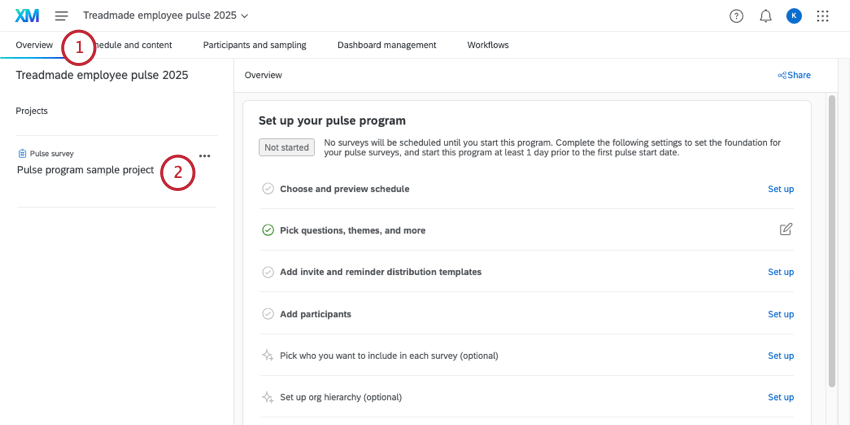
Task: Open the user account avatar
Action: point(794,16)
